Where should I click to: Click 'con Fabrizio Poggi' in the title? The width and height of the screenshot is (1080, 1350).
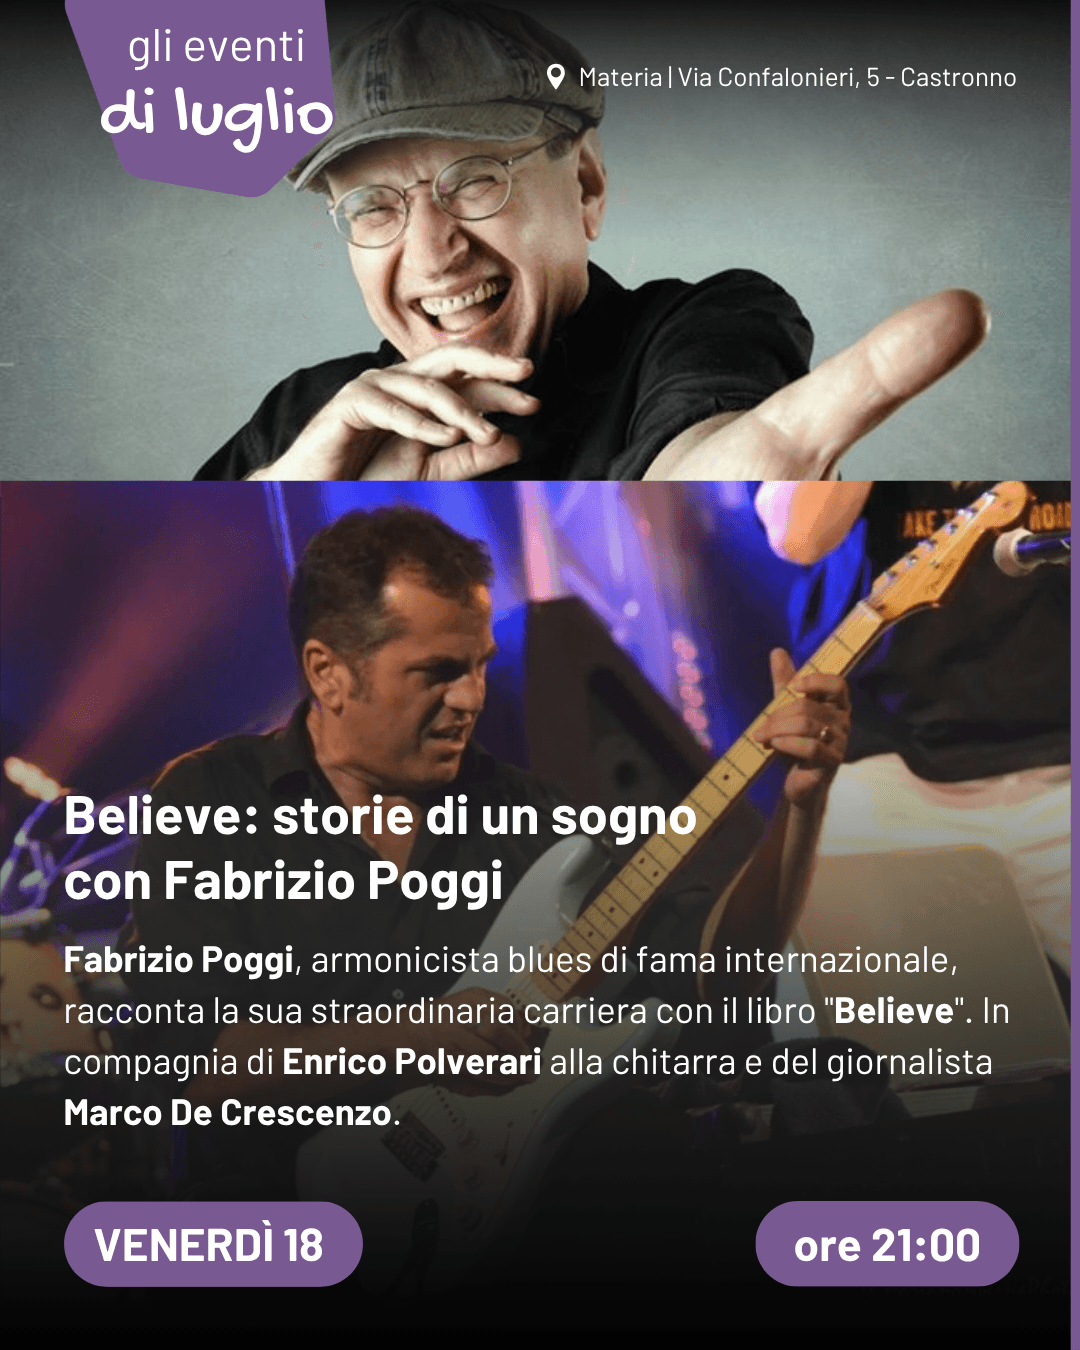pyautogui.click(x=284, y=882)
